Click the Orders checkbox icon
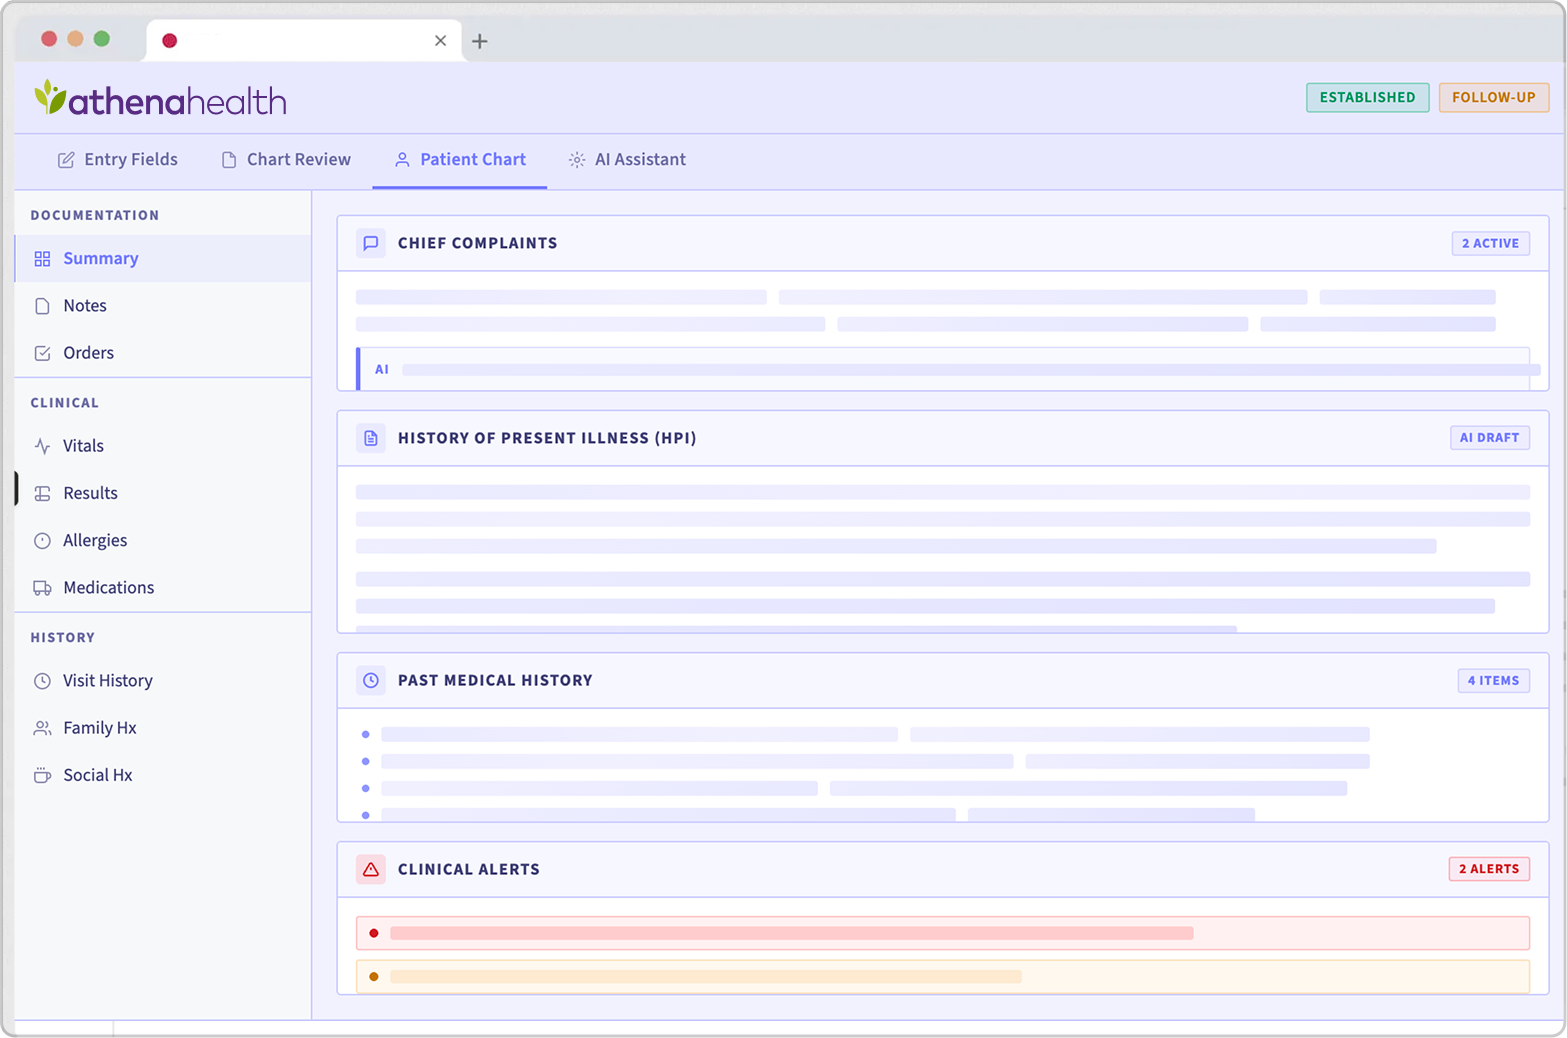Image resolution: width=1567 pixels, height=1038 pixels. 42,353
